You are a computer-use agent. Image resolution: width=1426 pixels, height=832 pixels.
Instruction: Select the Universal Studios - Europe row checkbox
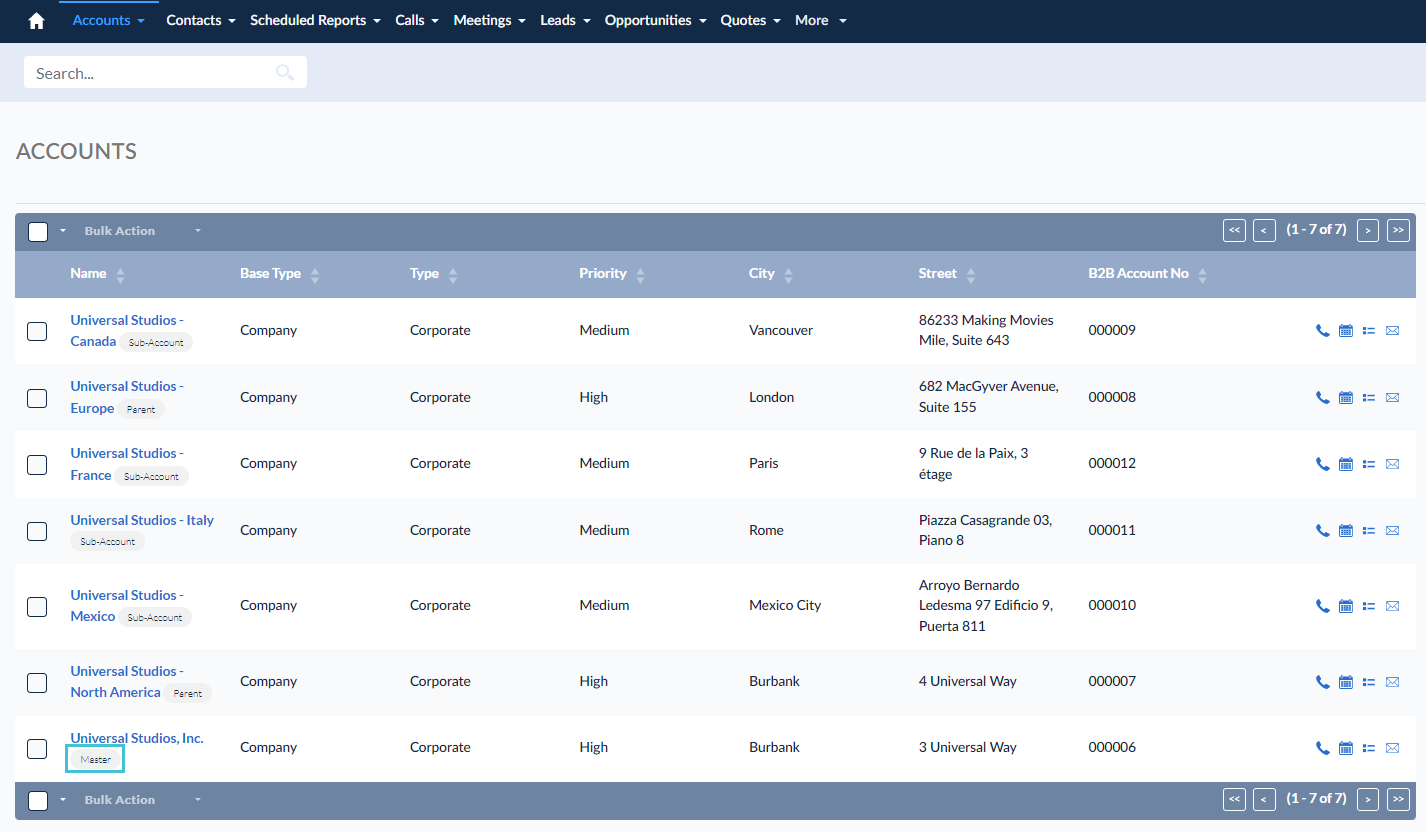click(x=37, y=398)
